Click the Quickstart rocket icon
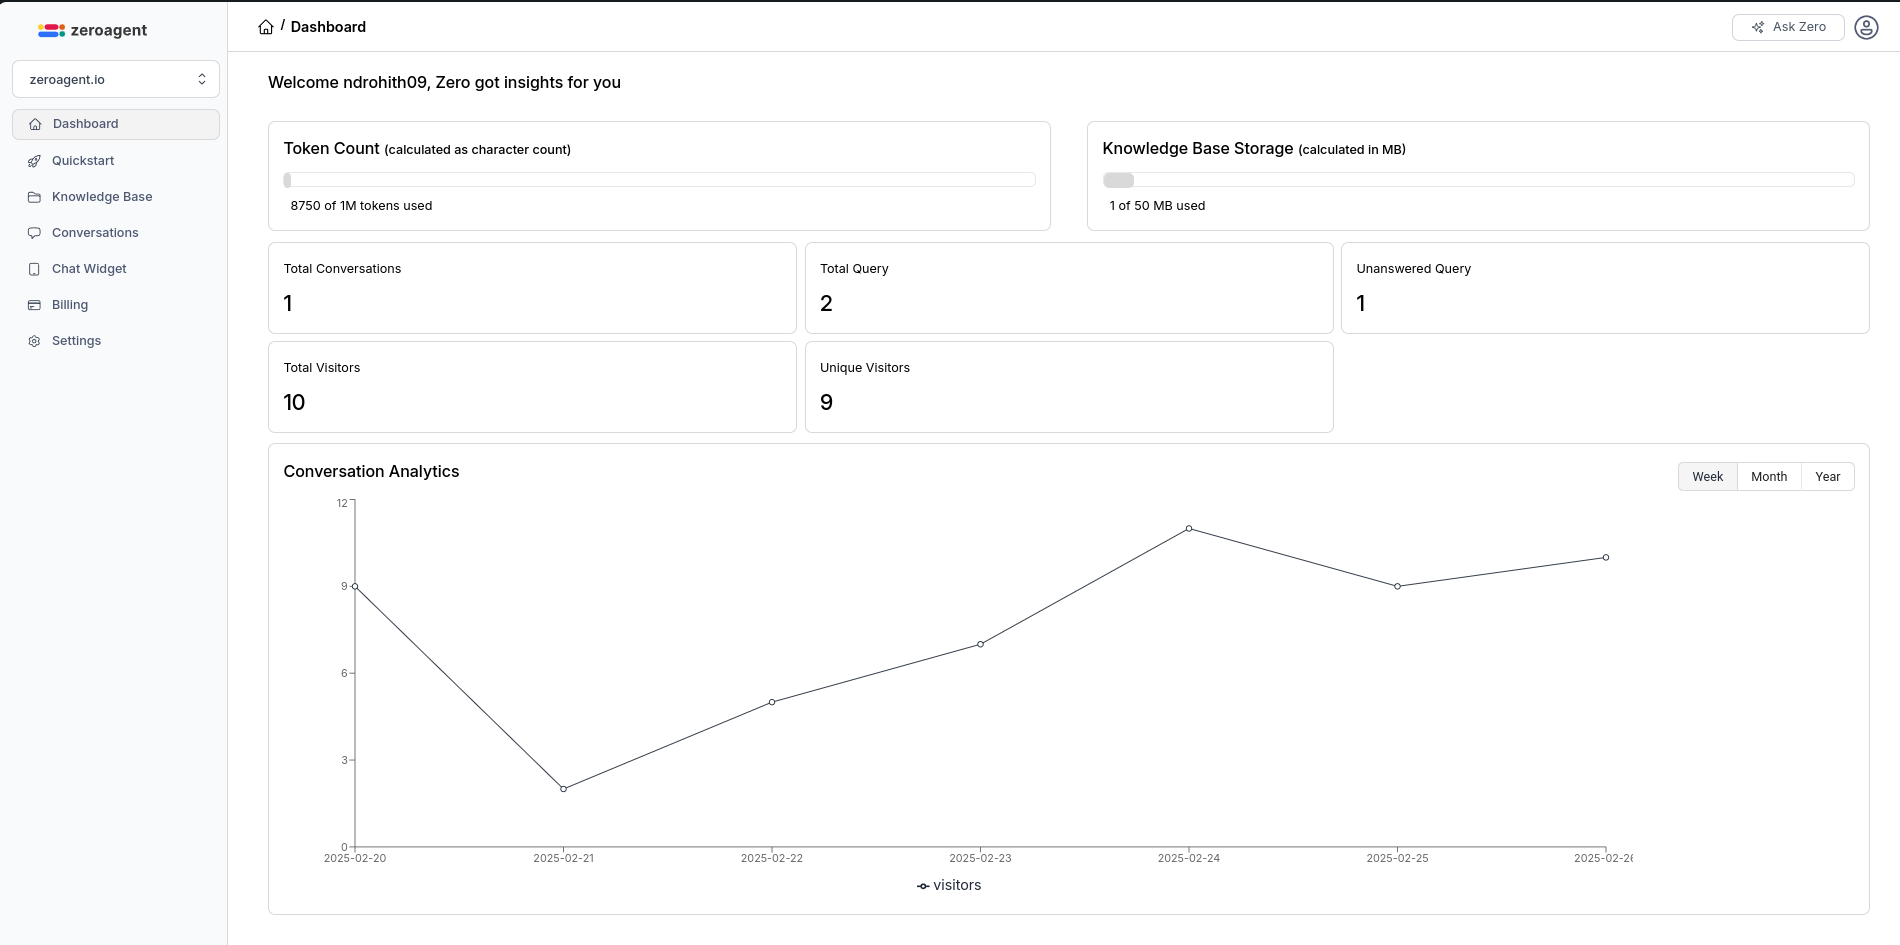Image resolution: width=1900 pixels, height=945 pixels. pos(34,160)
